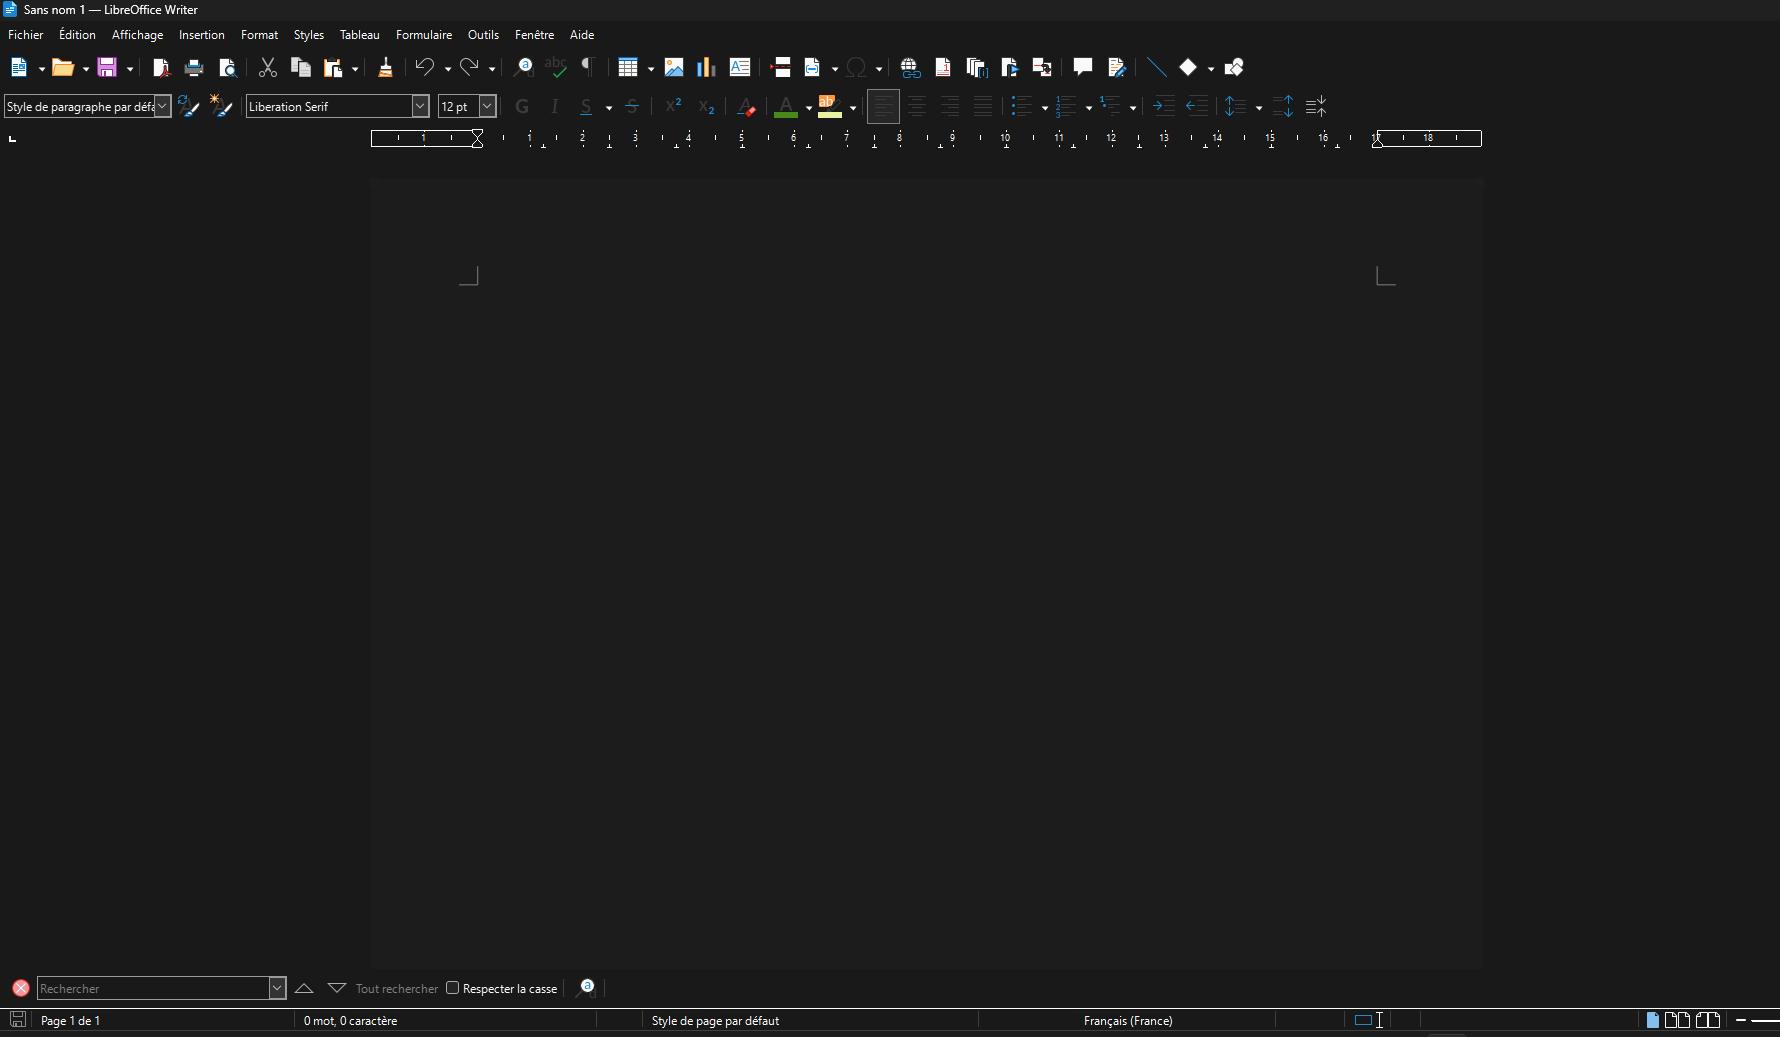
Task: Click Français (France) language in status bar
Action: (1128, 1021)
